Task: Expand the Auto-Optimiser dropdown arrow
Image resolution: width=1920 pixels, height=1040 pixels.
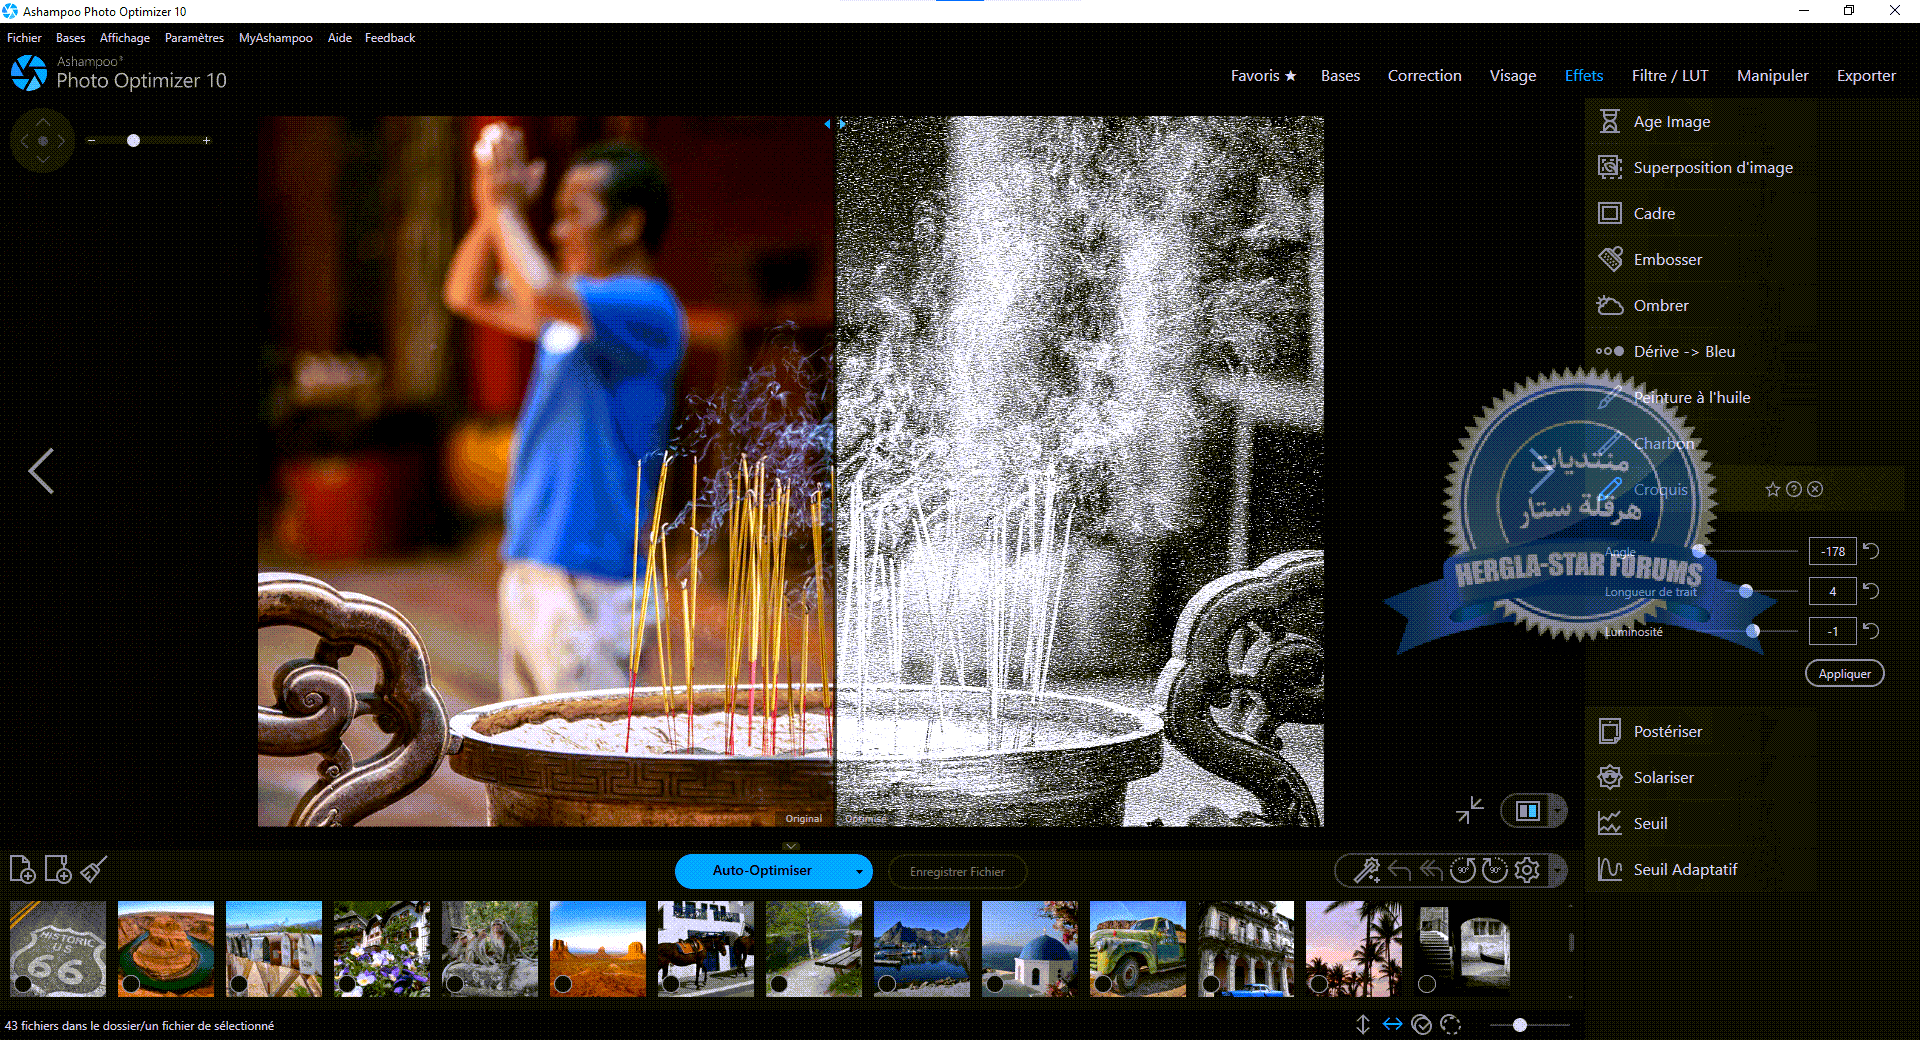Action: 859,872
